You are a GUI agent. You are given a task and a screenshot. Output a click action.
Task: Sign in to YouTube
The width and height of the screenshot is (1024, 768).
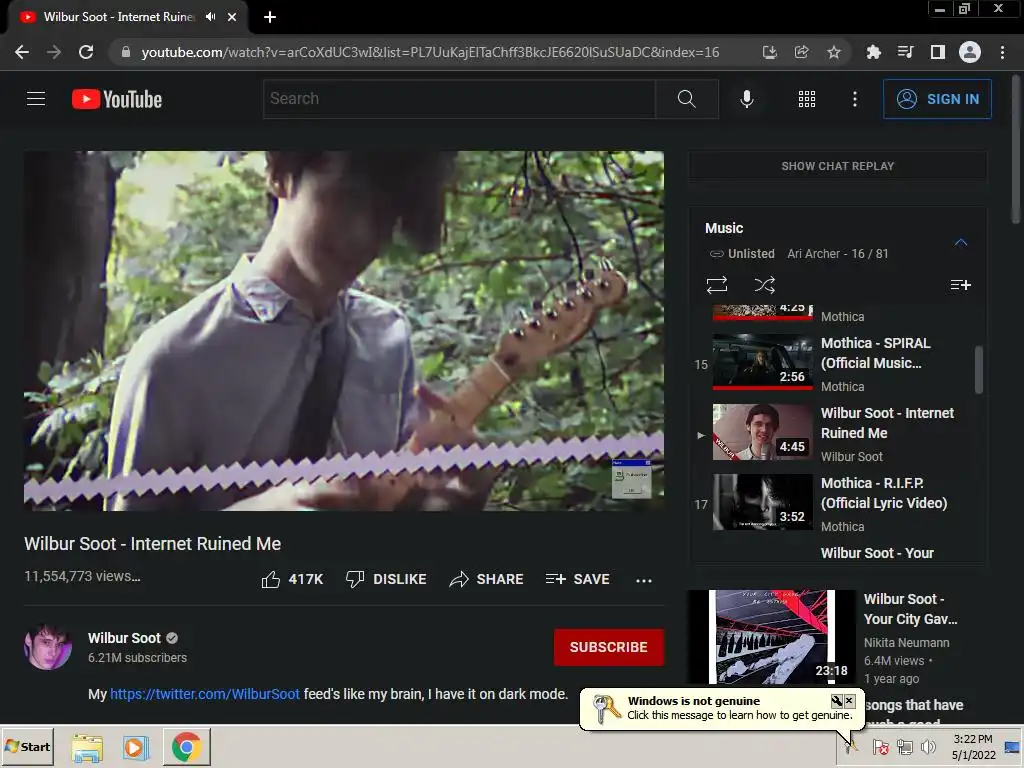[x=937, y=99]
